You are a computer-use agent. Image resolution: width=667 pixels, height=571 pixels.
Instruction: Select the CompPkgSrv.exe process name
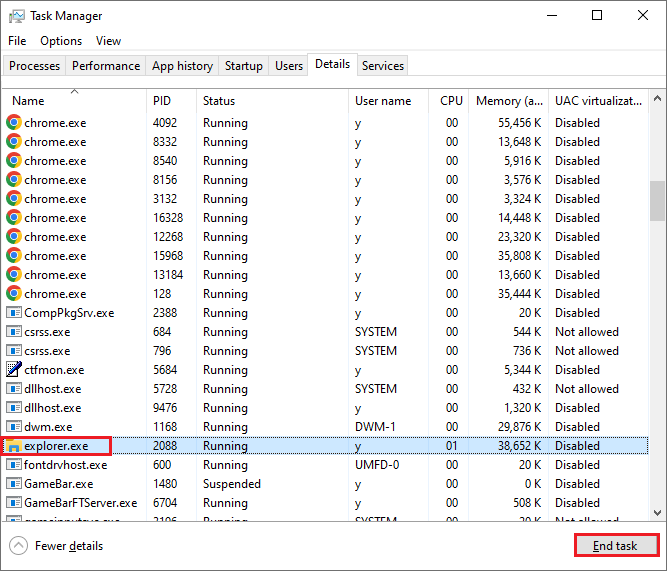point(69,313)
